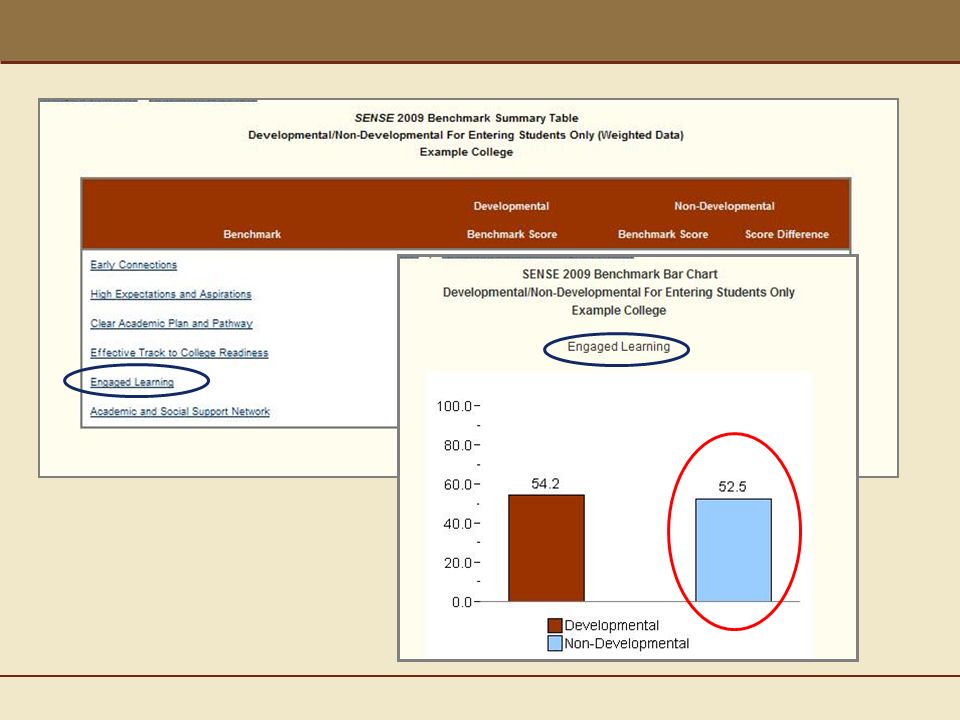The height and width of the screenshot is (720, 960).
Task: Click the 0.0 y-axis label
Action: pyautogui.click(x=462, y=602)
